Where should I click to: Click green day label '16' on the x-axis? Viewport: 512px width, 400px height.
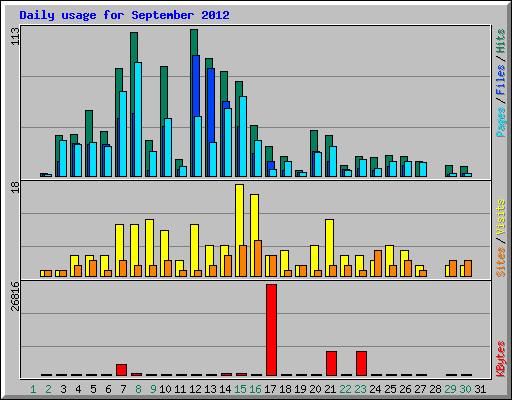(x=255, y=389)
